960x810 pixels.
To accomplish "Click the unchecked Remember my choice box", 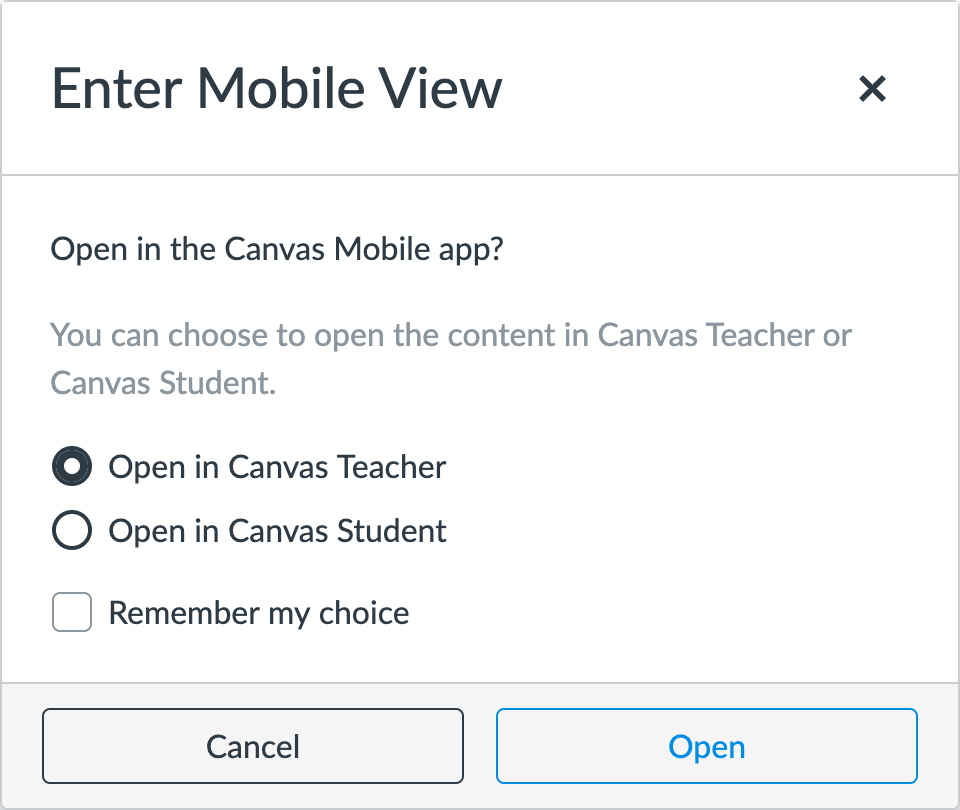I will coord(71,612).
